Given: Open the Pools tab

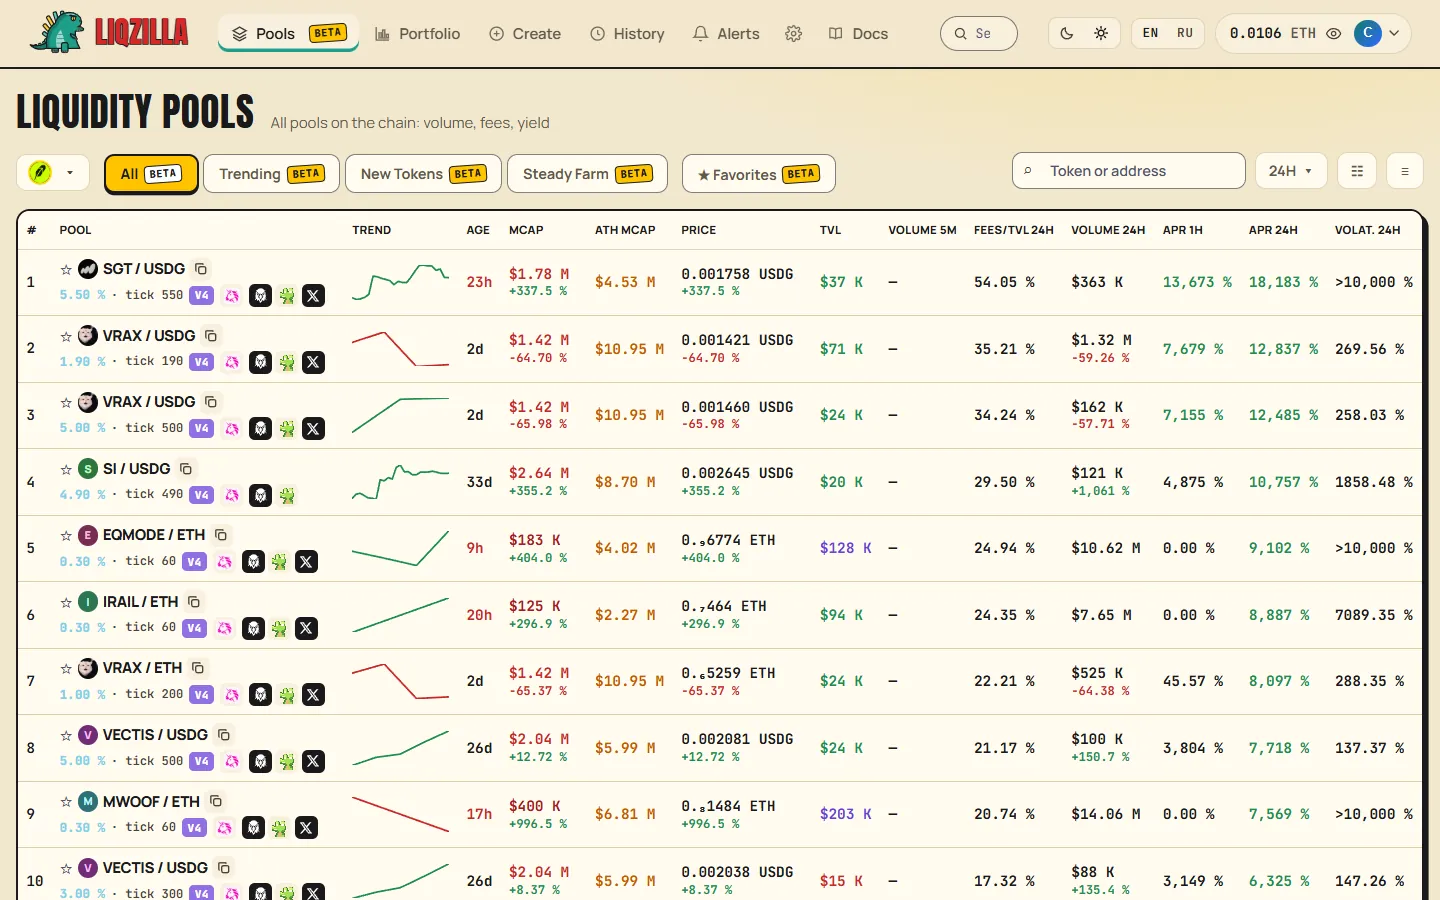Looking at the screenshot, I should (x=288, y=34).
